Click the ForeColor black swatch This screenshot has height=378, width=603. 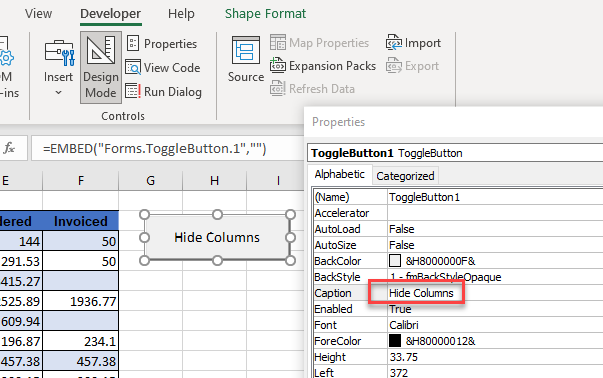click(x=395, y=341)
